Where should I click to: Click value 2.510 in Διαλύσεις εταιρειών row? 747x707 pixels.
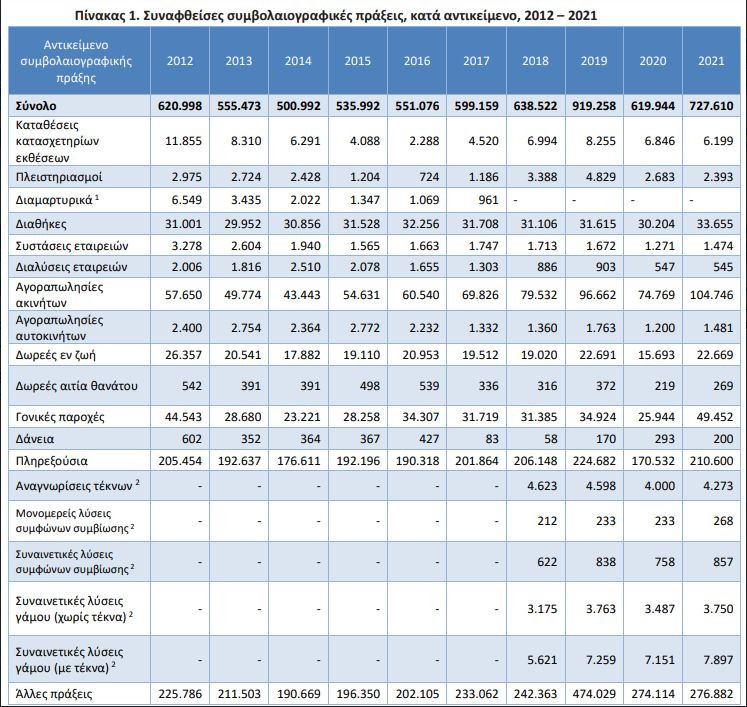305,267
